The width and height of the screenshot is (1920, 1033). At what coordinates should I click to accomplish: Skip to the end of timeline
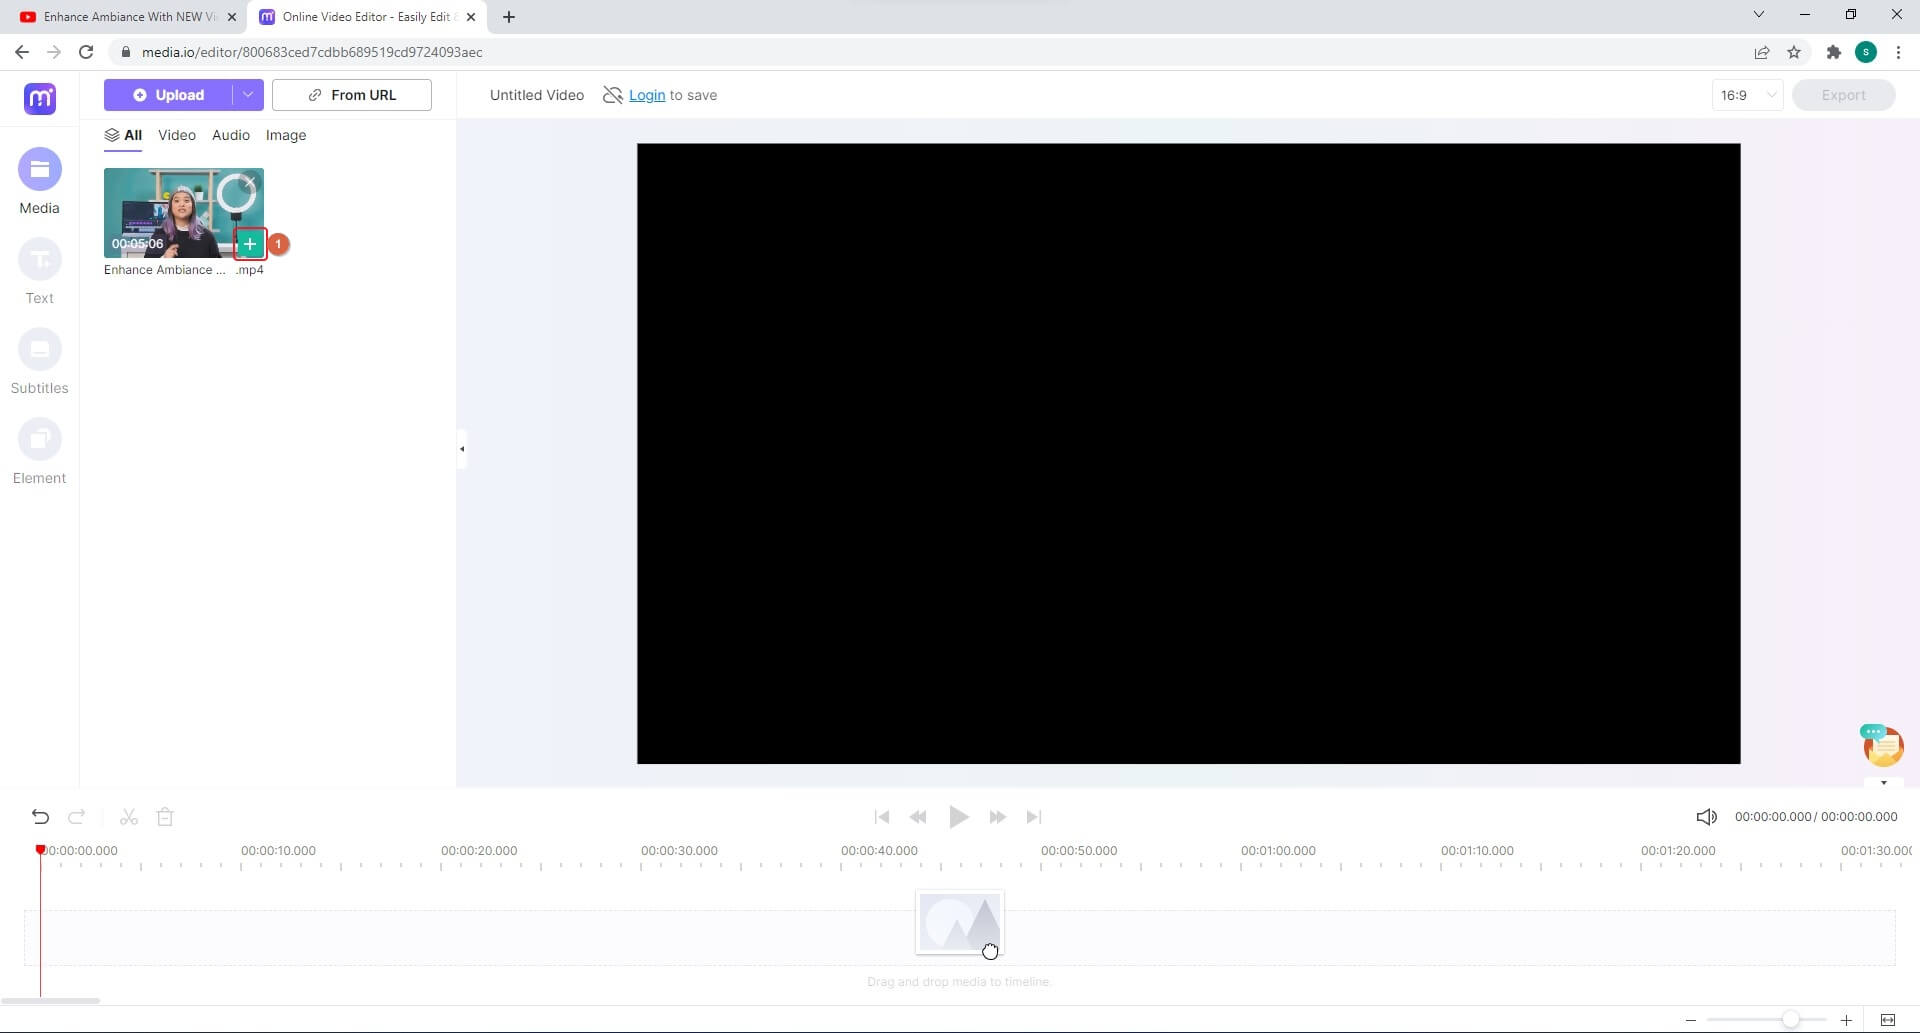coord(1034,817)
